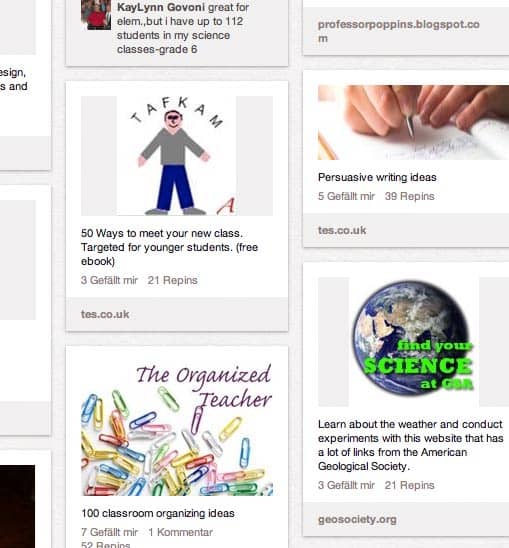Open The Organized Teacher paperclips image
Viewport: 509px width, 548px height.
[177, 428]
